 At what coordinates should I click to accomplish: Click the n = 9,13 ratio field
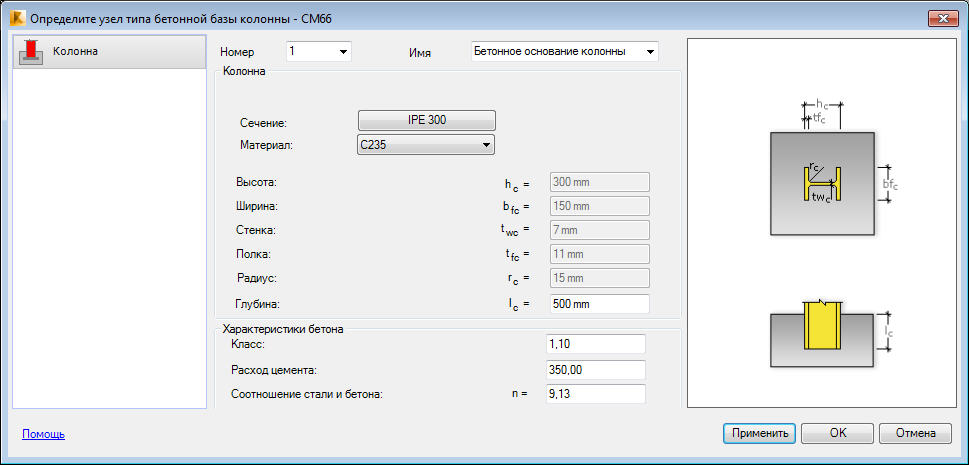pyautogui.click(x=596, y=395)
